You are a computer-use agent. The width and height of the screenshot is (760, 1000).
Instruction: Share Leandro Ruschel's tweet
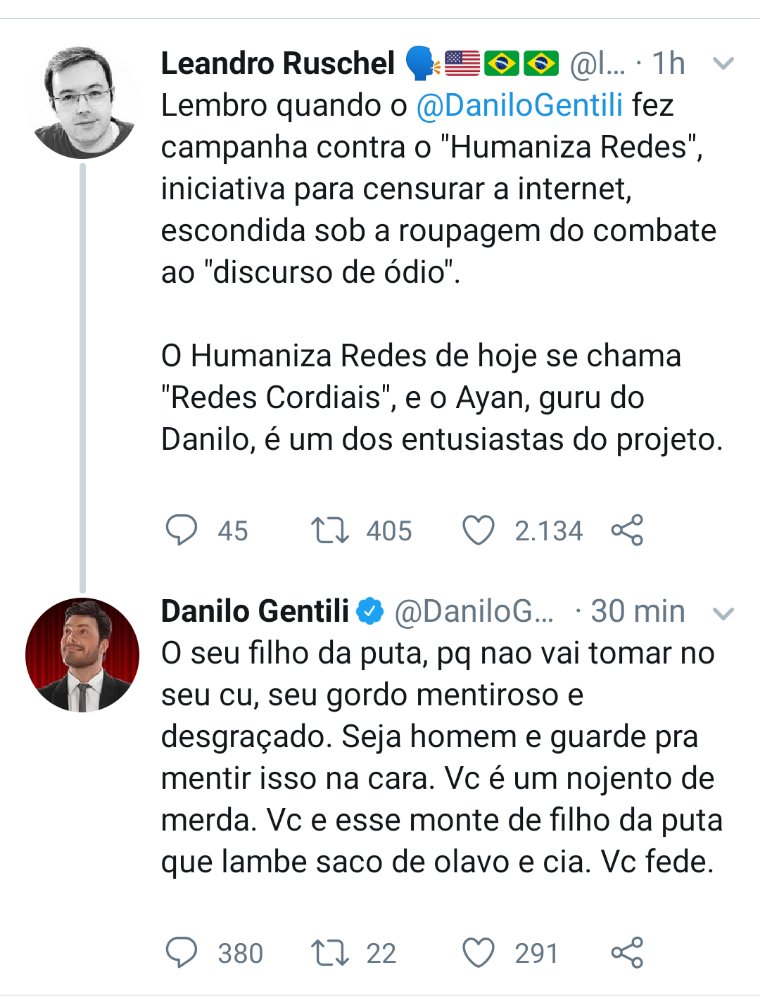pyautogui.click(x=626, y=530)
